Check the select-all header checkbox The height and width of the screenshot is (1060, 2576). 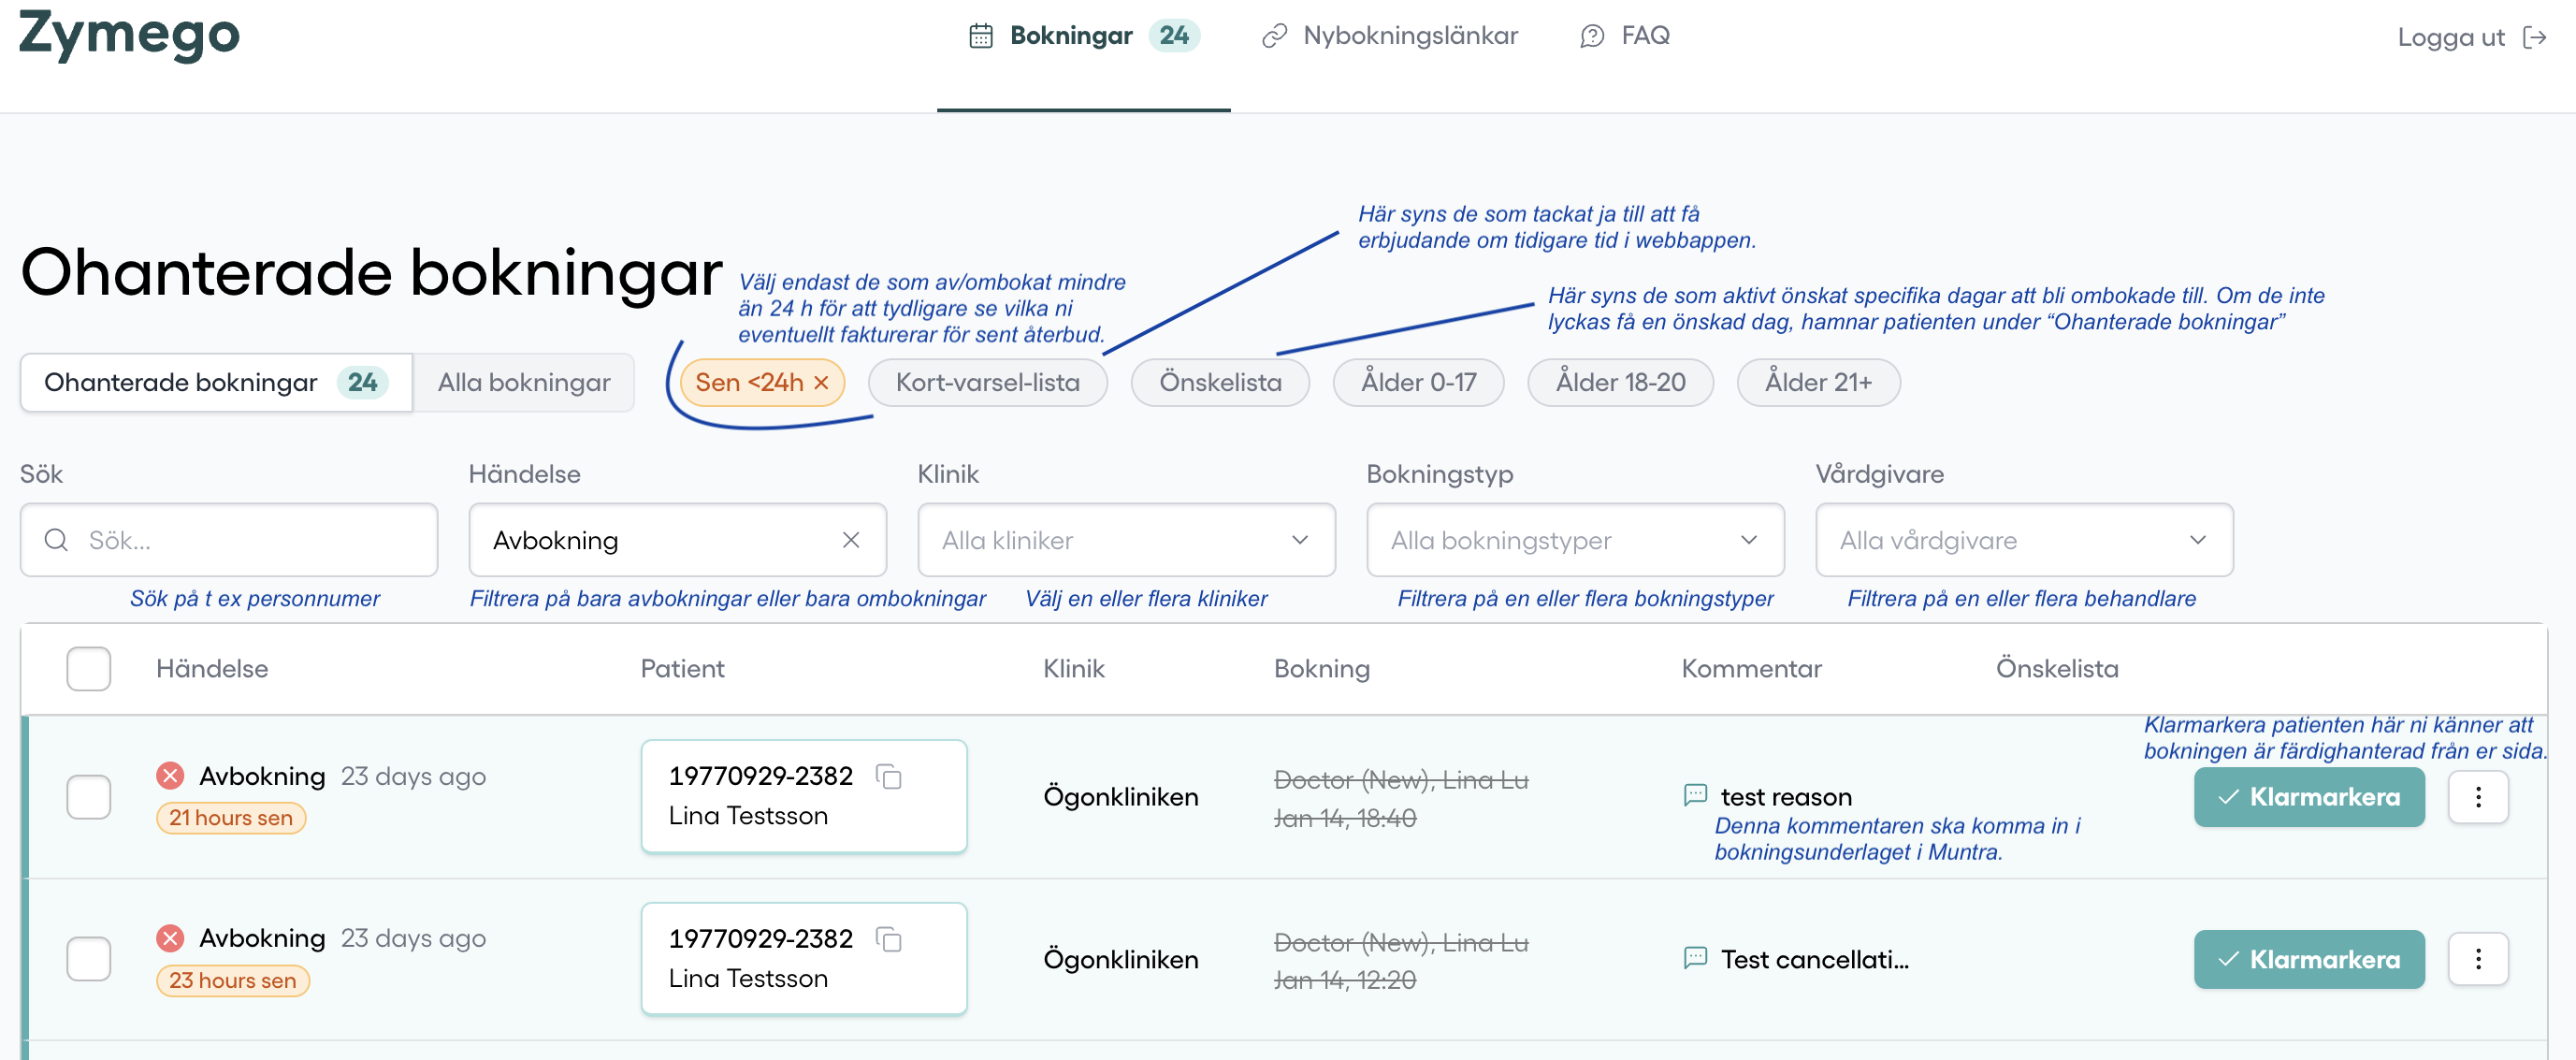(88, 668)
